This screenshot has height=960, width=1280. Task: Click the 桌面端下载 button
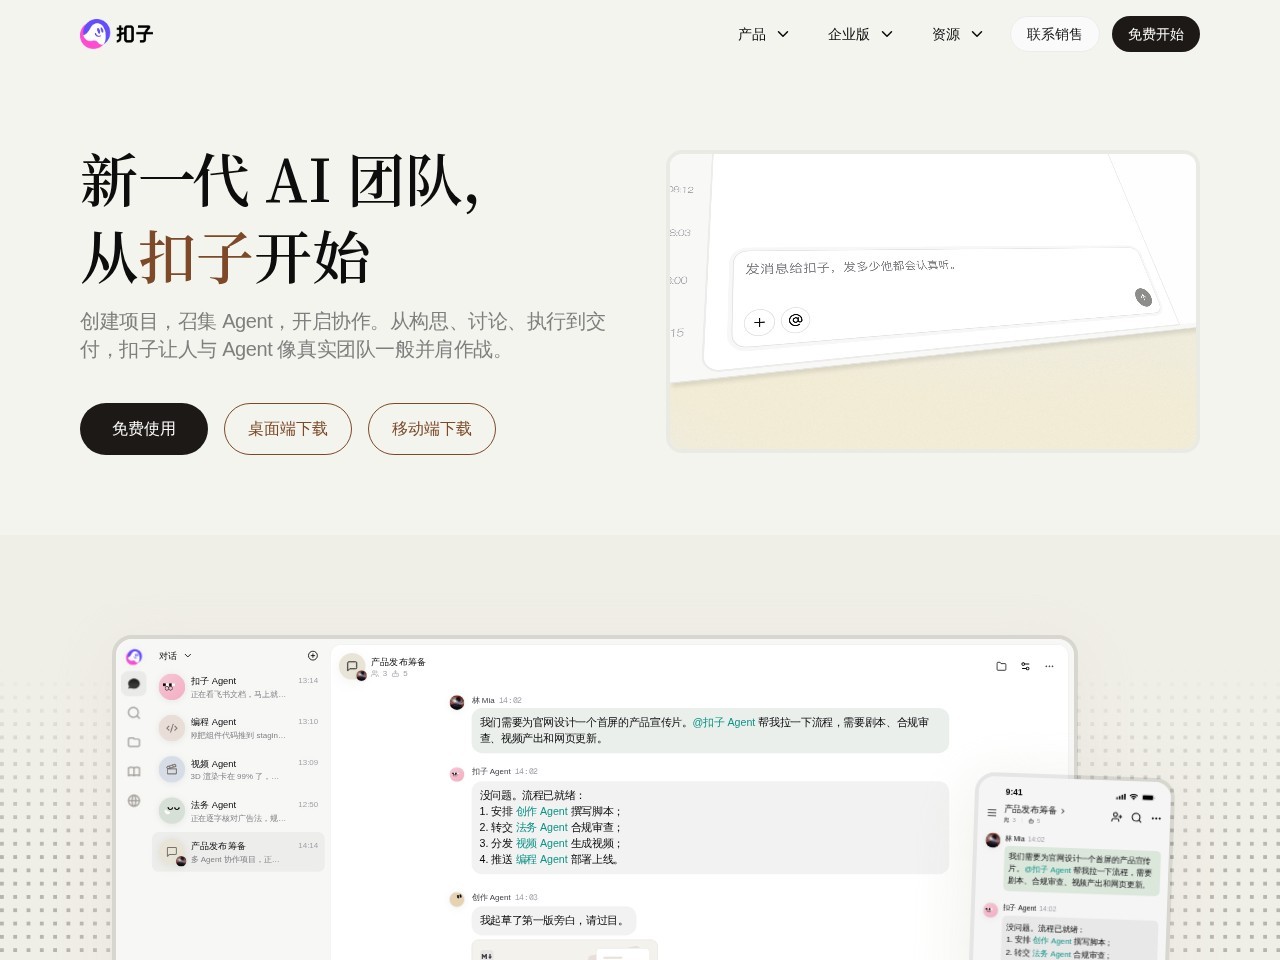point(288,429)
